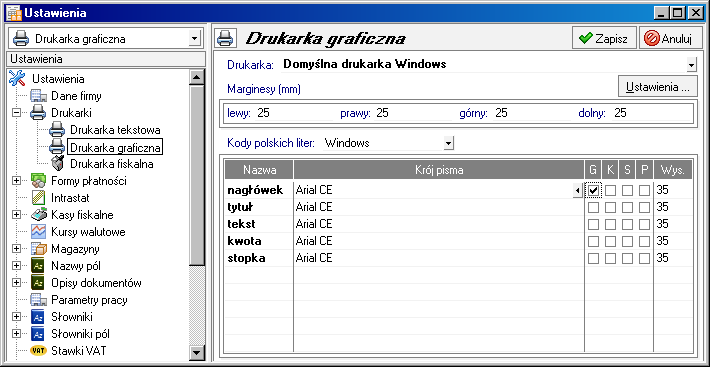Click the Zapisz save button
The image size is (710, 367).
pos(604,38)
